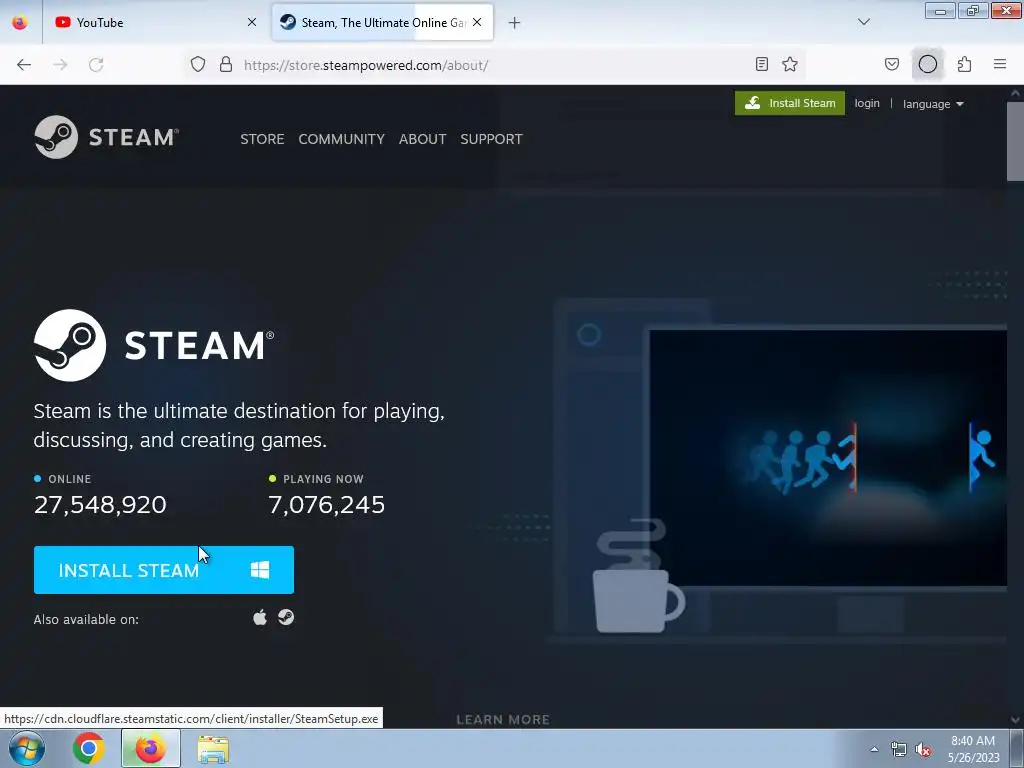Open the STORE menu item

click(262, 139)
